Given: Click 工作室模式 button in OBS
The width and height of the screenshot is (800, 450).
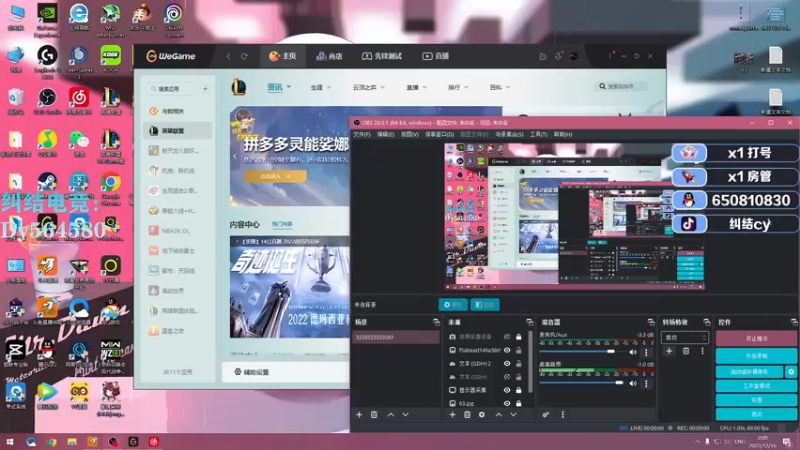Looking at the screenshot, I should coord(756,386).
